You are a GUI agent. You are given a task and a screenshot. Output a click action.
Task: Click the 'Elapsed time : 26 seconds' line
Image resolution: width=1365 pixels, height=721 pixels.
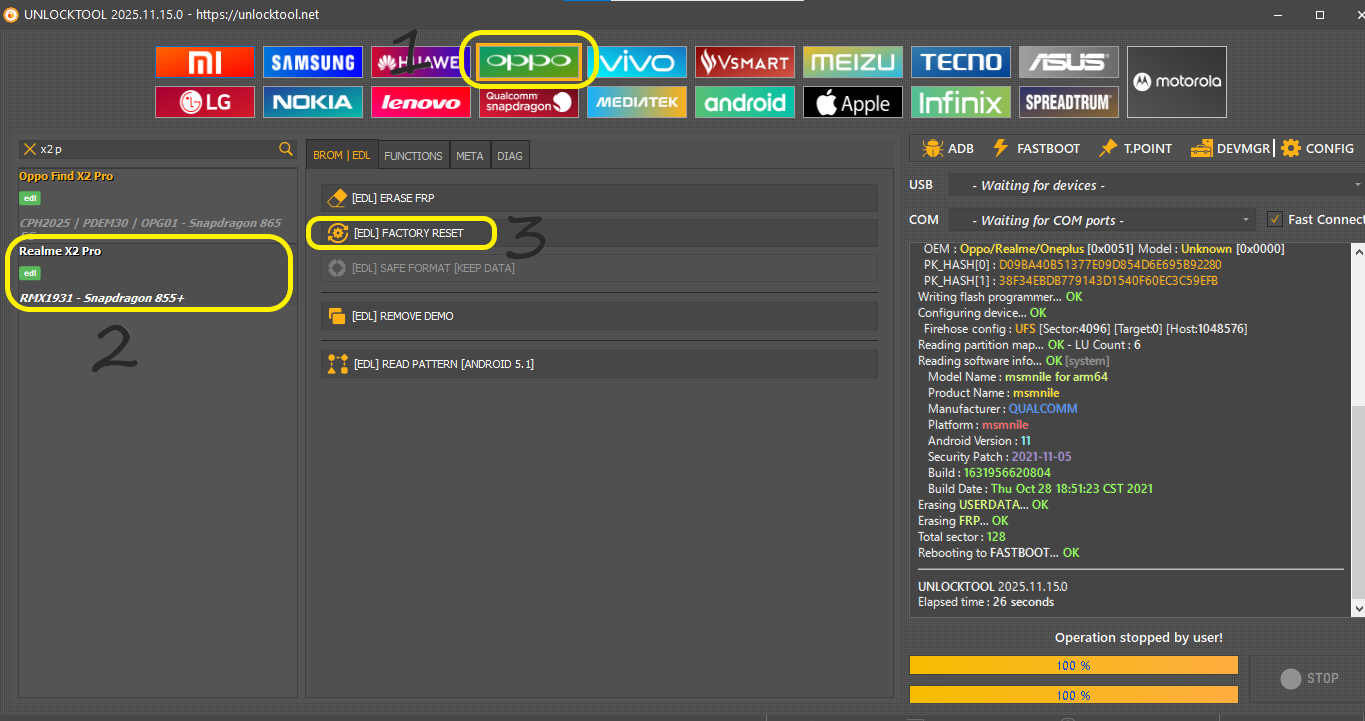coord(986,602)
